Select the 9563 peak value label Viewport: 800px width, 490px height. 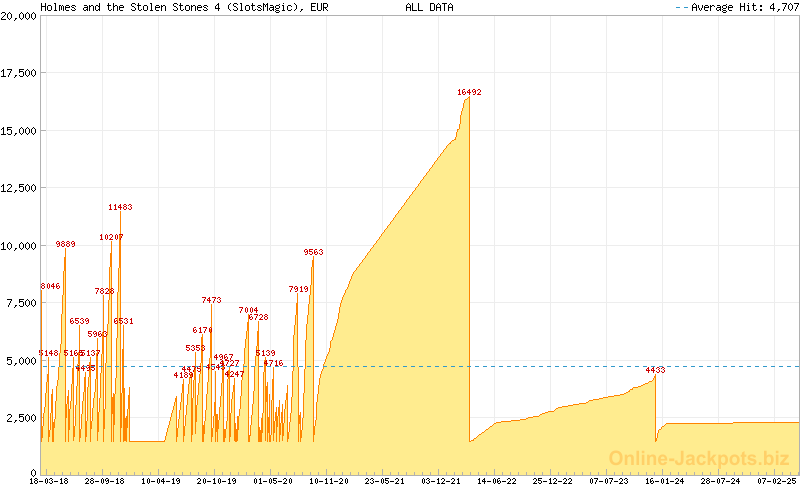coord(313,252)
